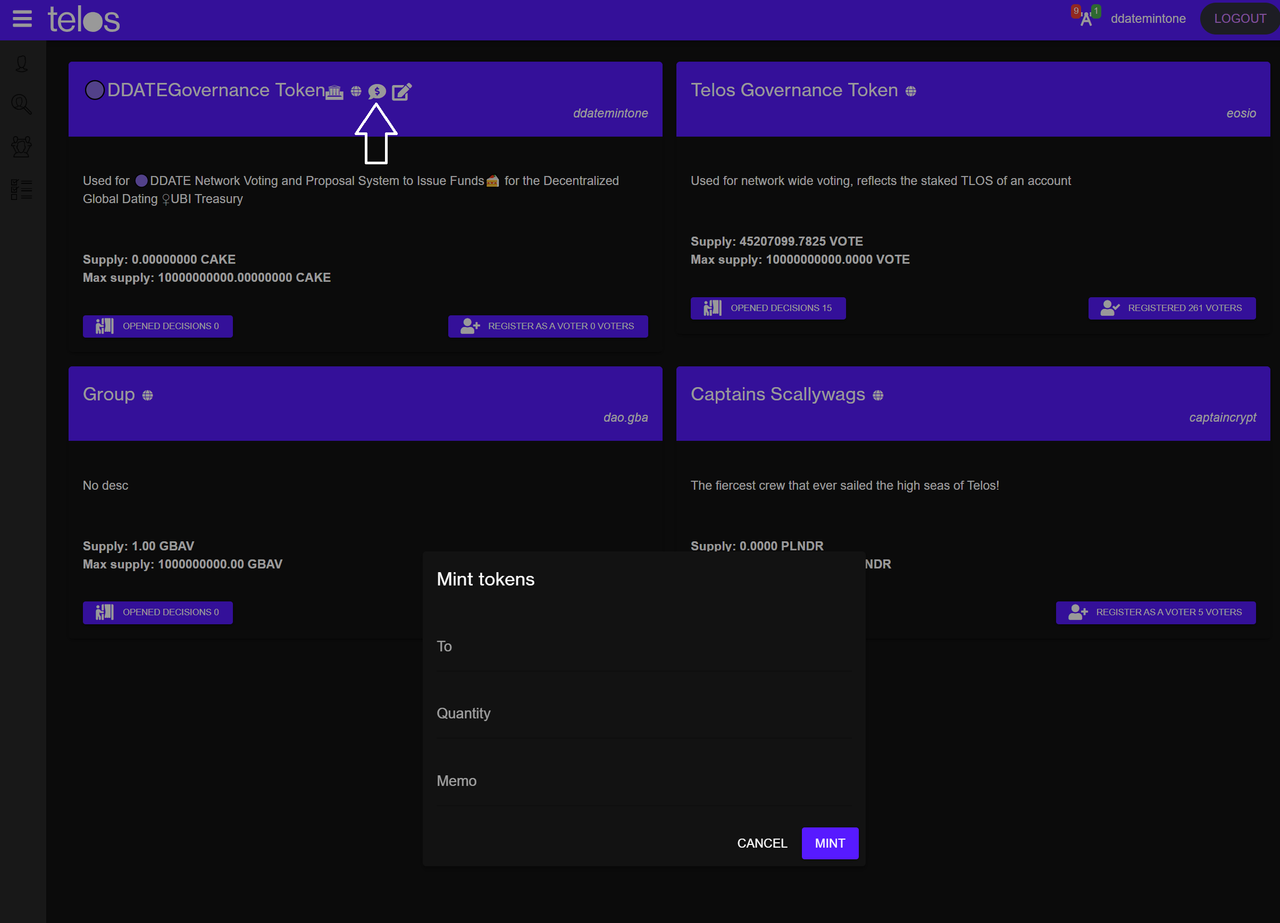The height and width of the screenshot is (923, 1280).
Task: Open the group icon in the sidebar
Action: click(x=22, y=146)
